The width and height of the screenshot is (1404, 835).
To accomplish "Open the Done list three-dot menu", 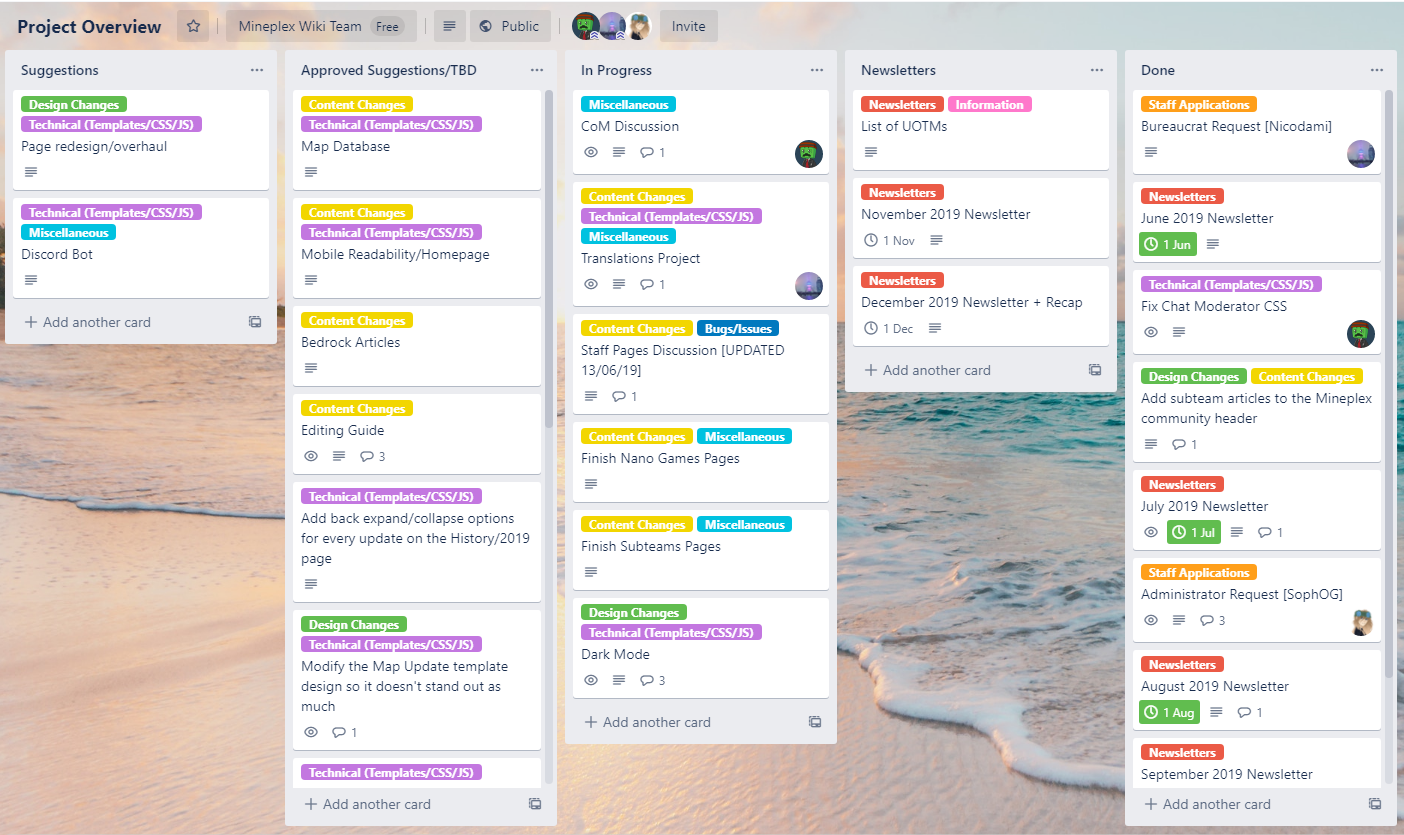I will coord(1377,70).
